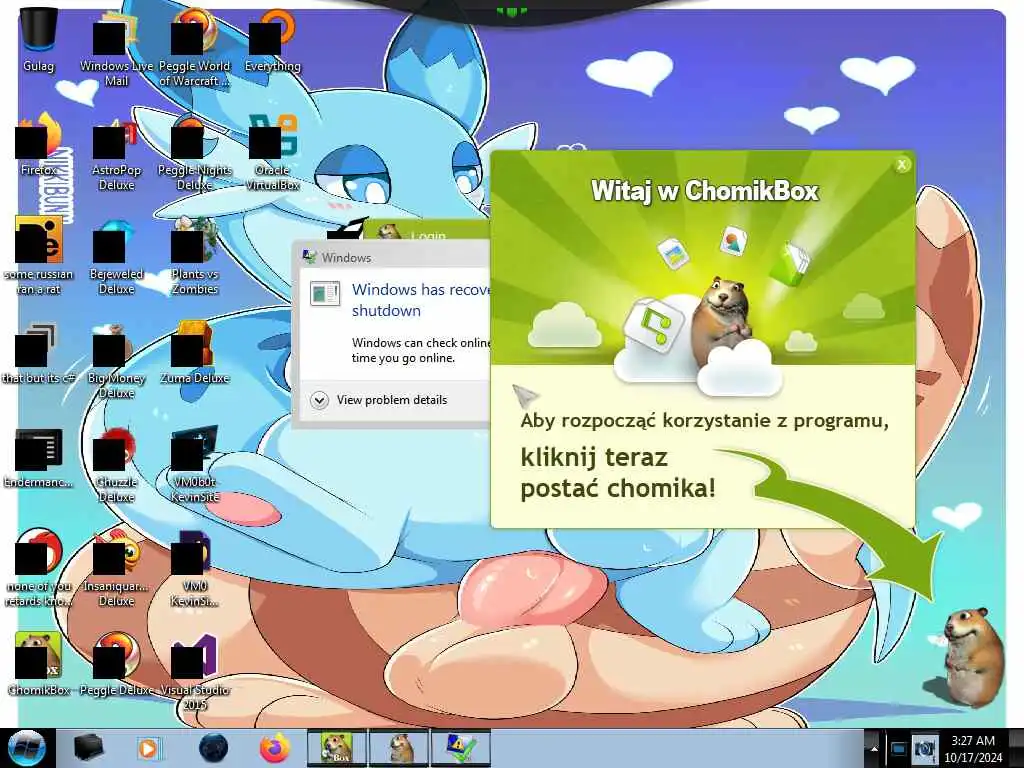This screenshot has width=1024, height=768.
Task: Switch to Windows problem report taskbar button
Action: (x=460, y=748)
